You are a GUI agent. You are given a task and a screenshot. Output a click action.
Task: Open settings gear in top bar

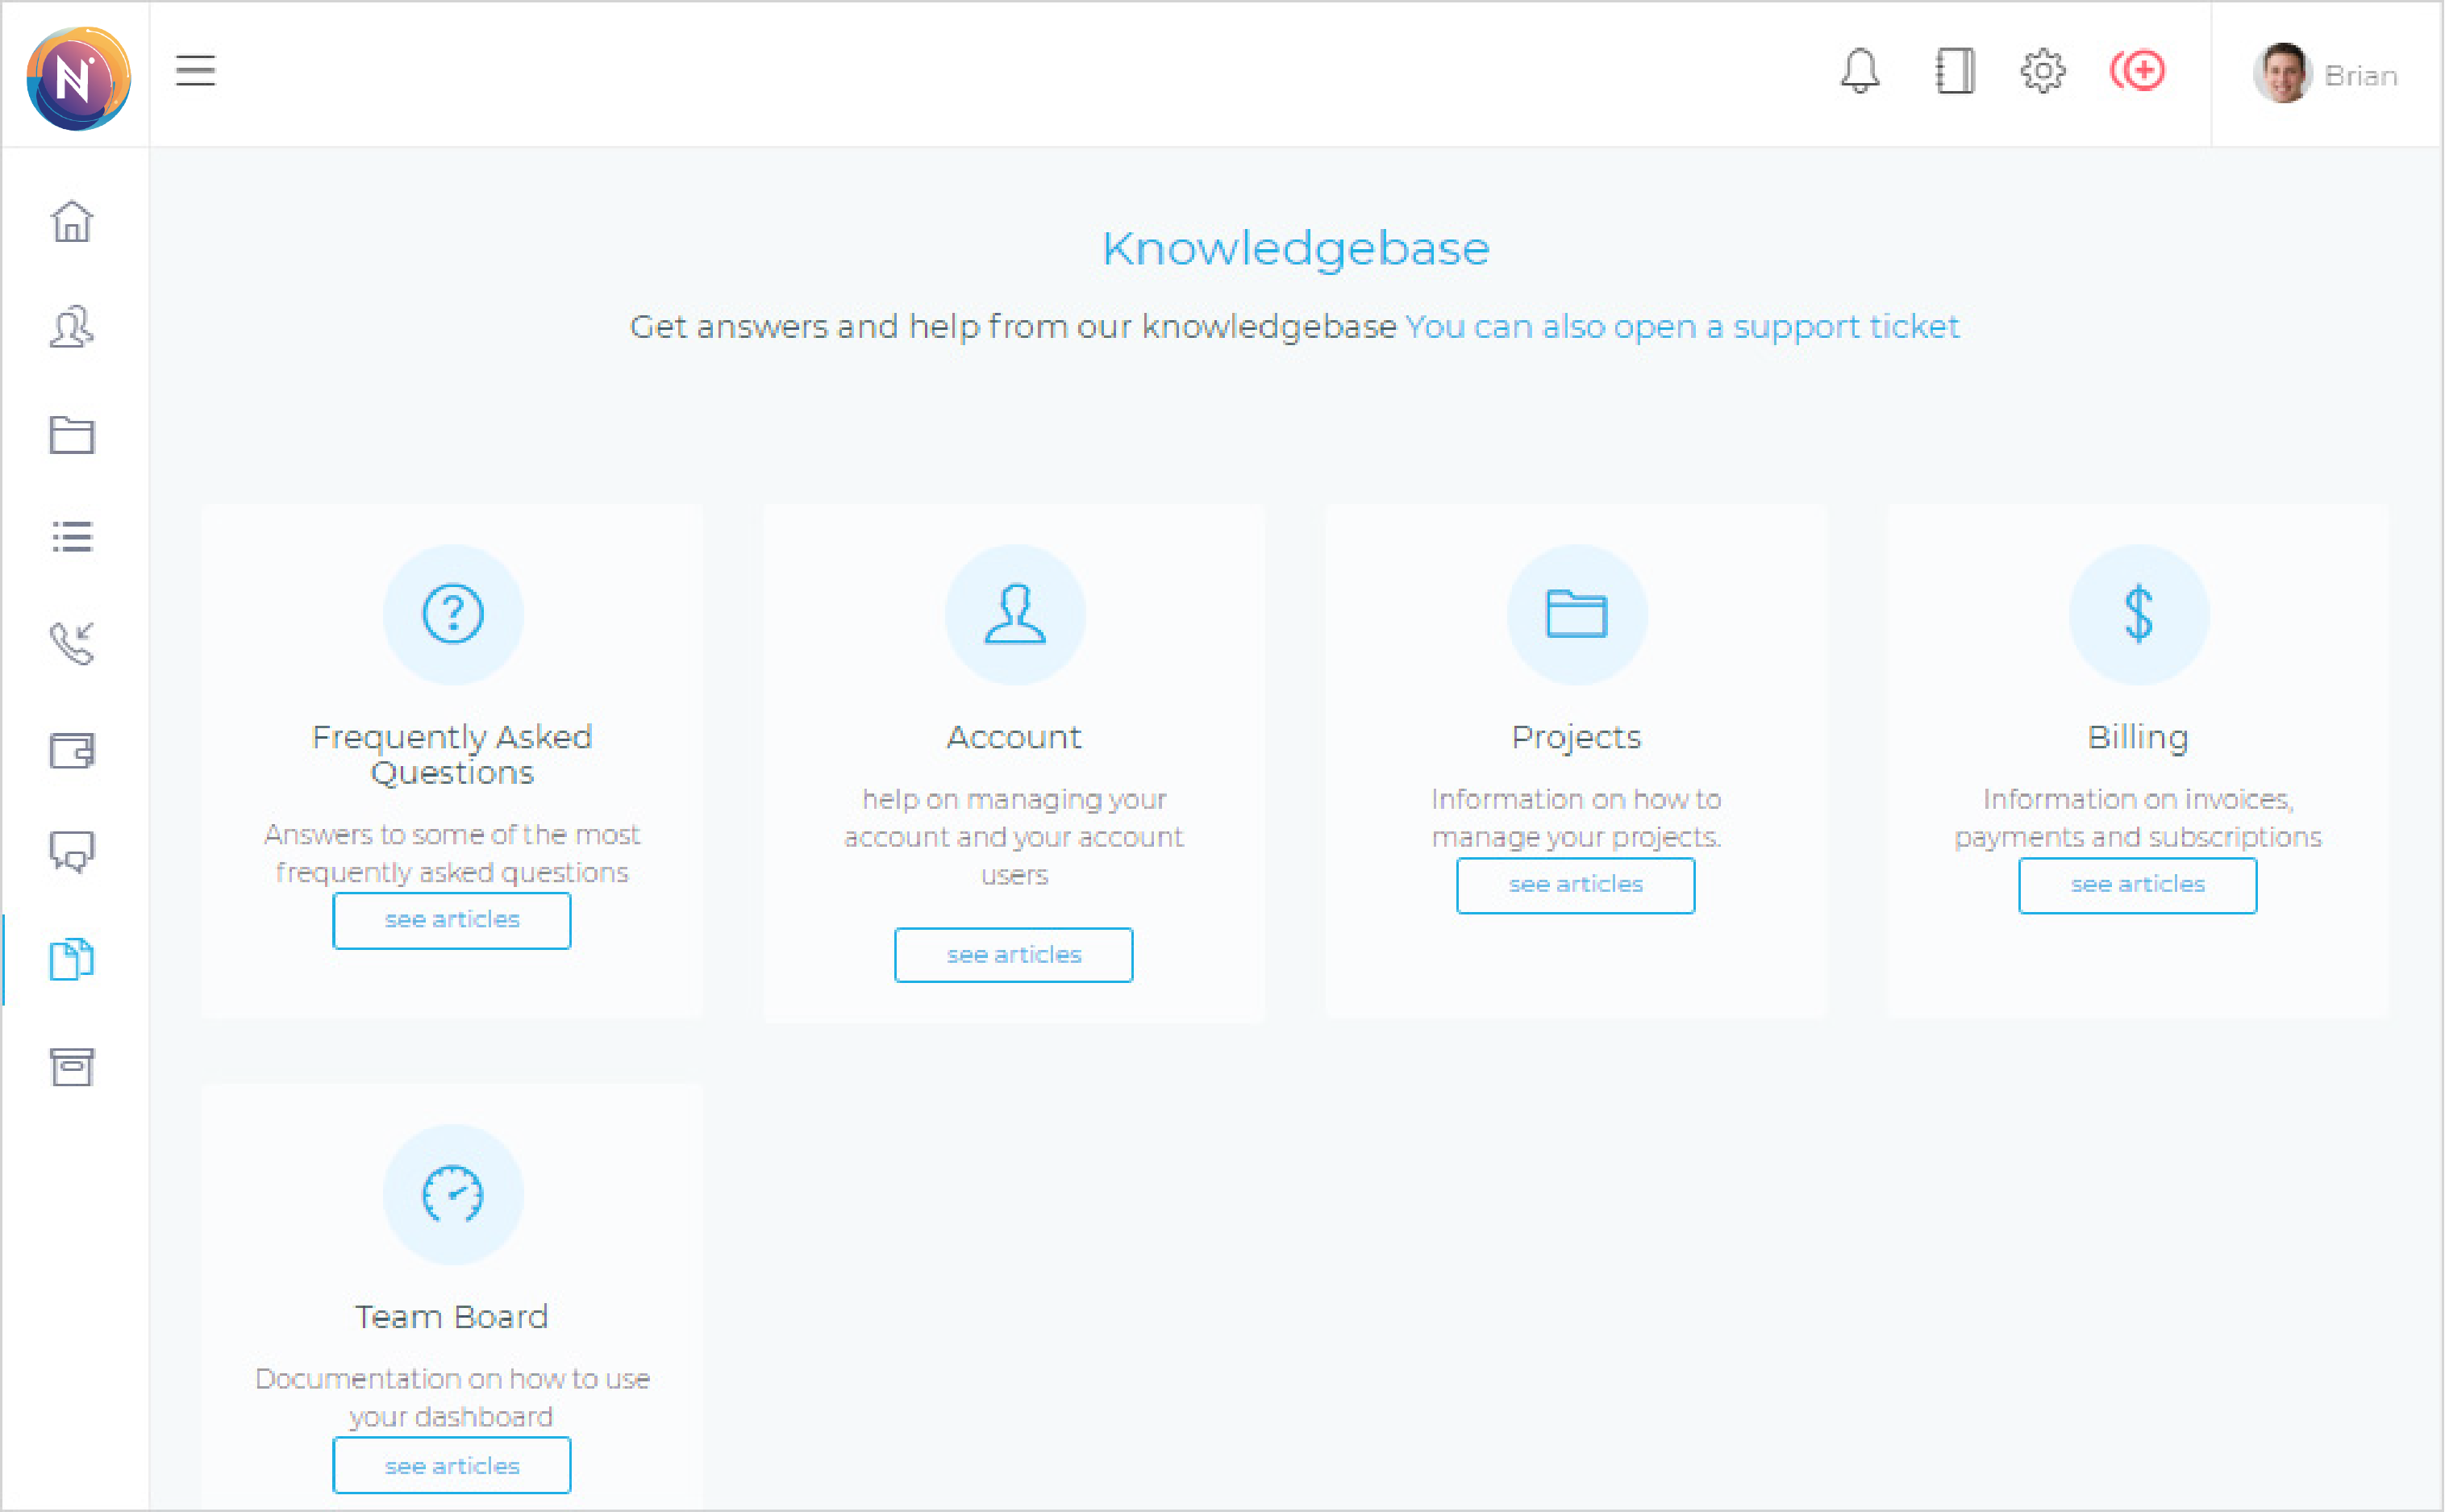tap(2043, 71)
